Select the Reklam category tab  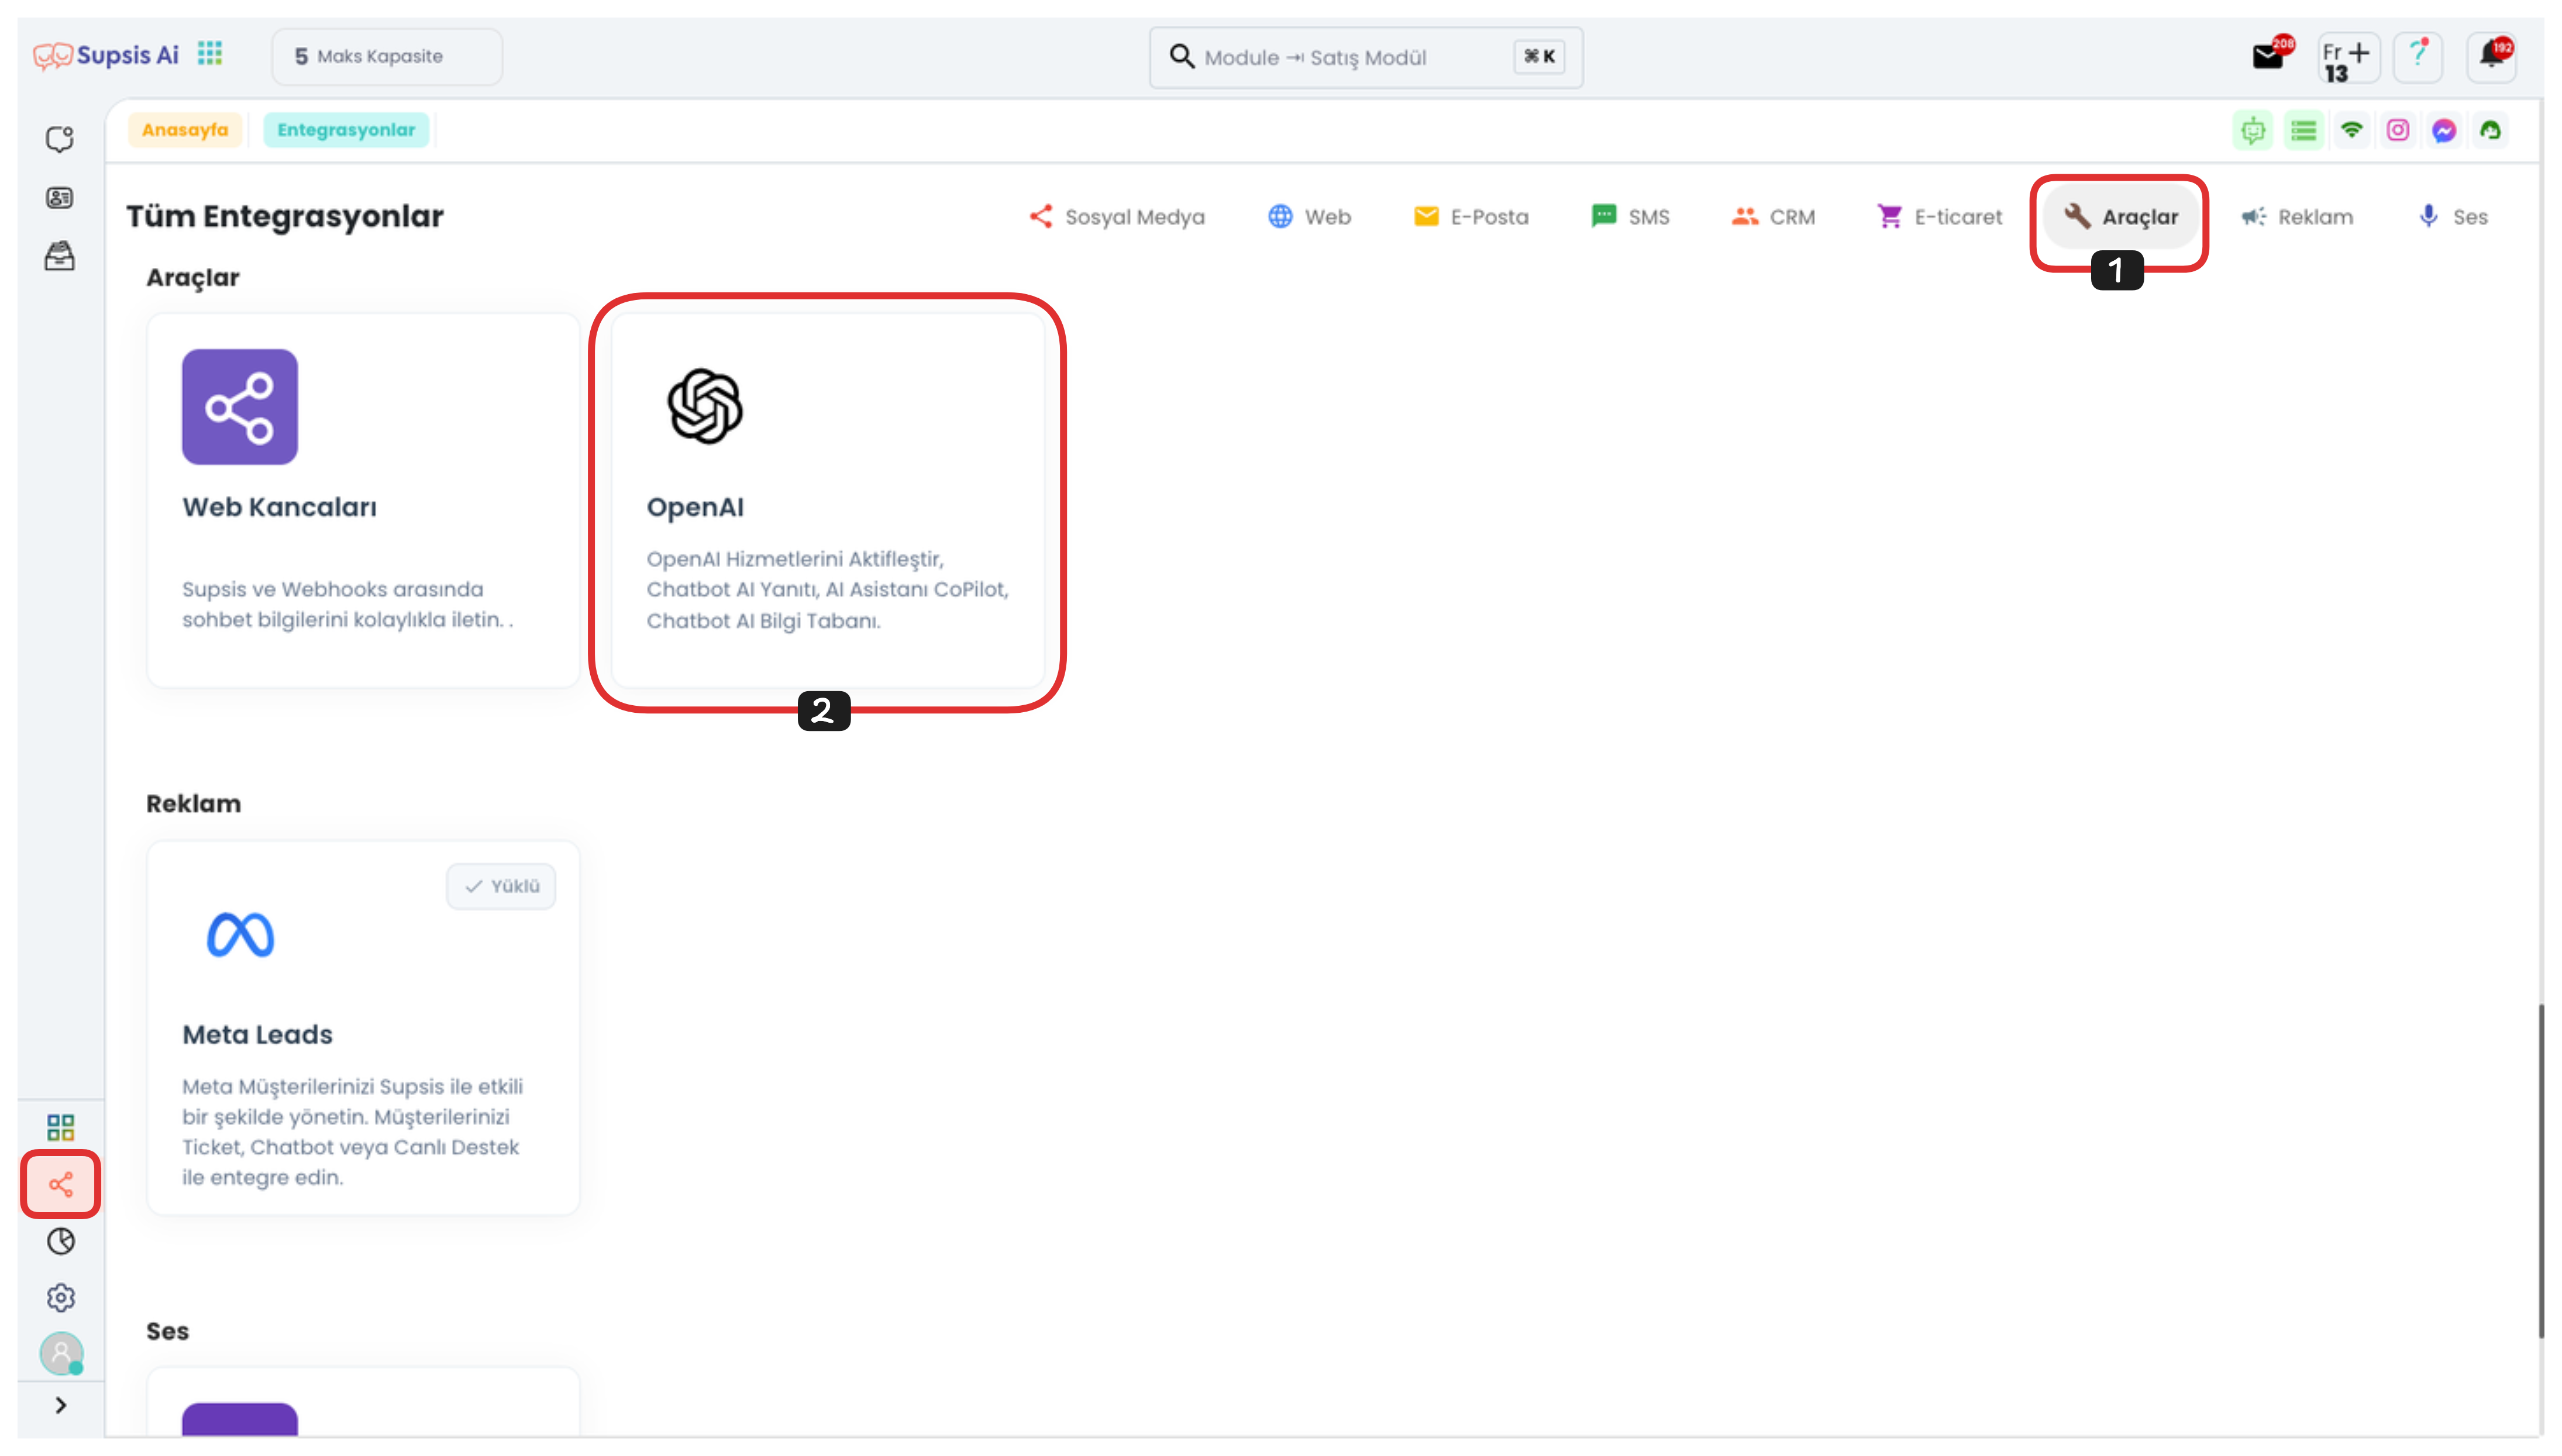tap(2297, 217)
